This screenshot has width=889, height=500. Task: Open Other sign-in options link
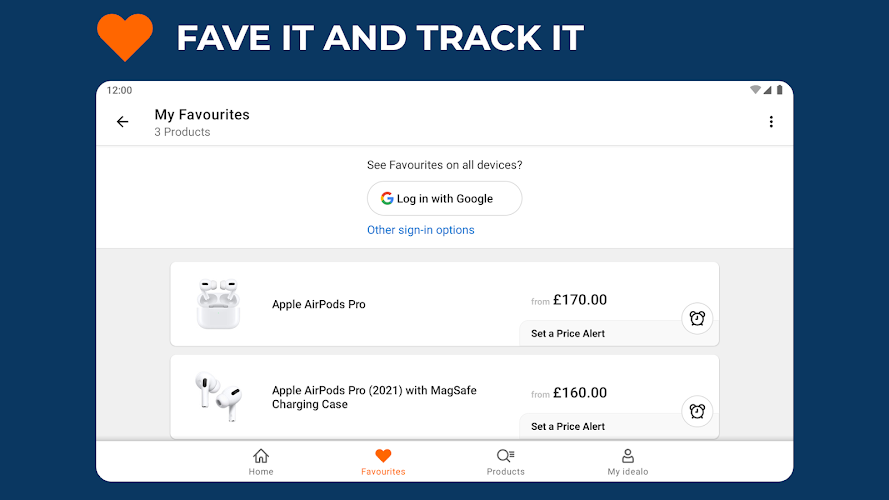click(420, 230)
